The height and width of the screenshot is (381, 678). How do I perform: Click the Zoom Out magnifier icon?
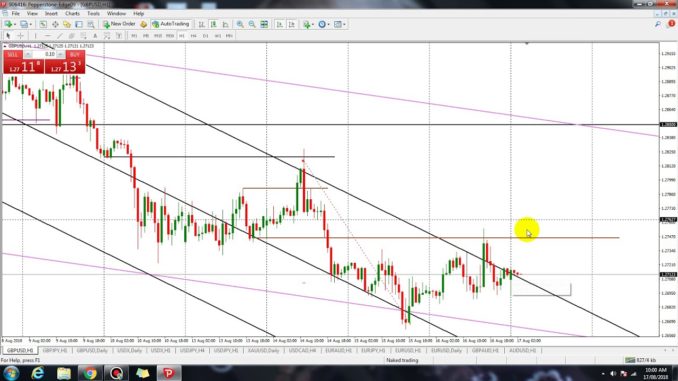click(252, 25)
